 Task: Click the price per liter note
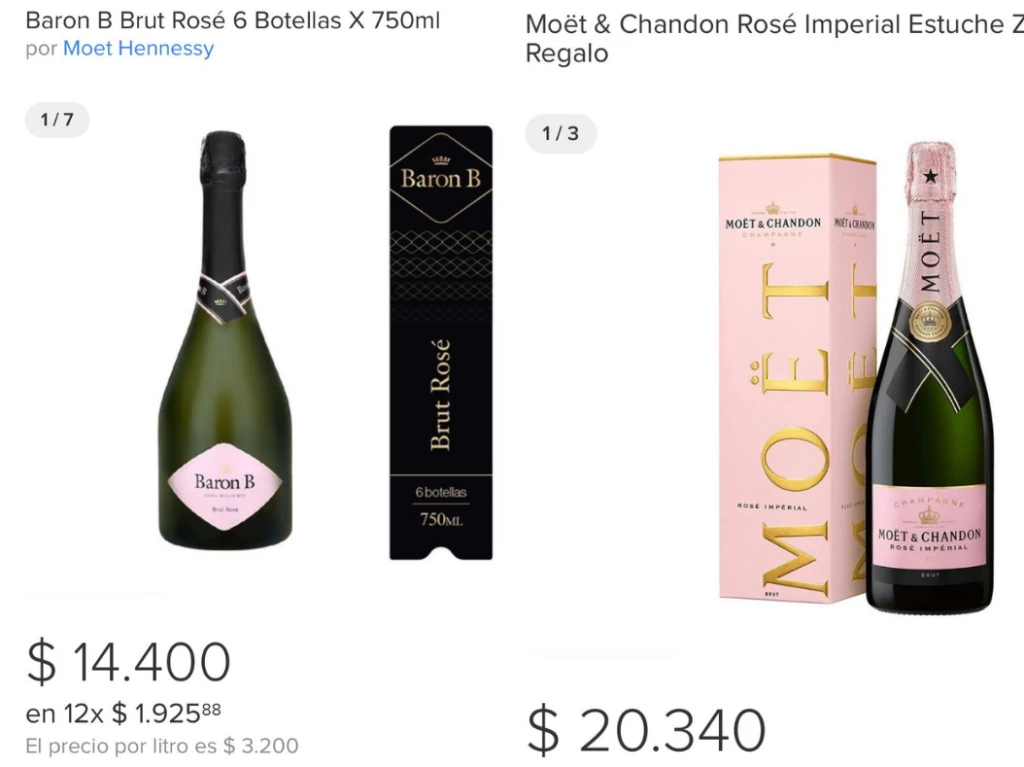tap(161, 746)
